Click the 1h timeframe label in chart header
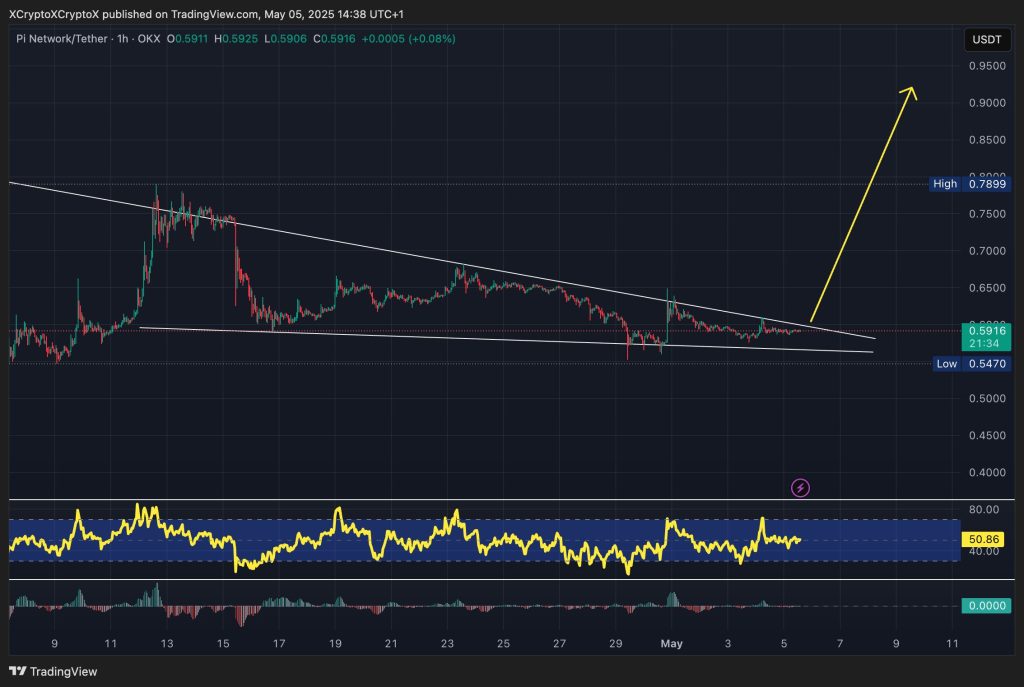Viewport: 1024px width, 687px height. point(122,39)
